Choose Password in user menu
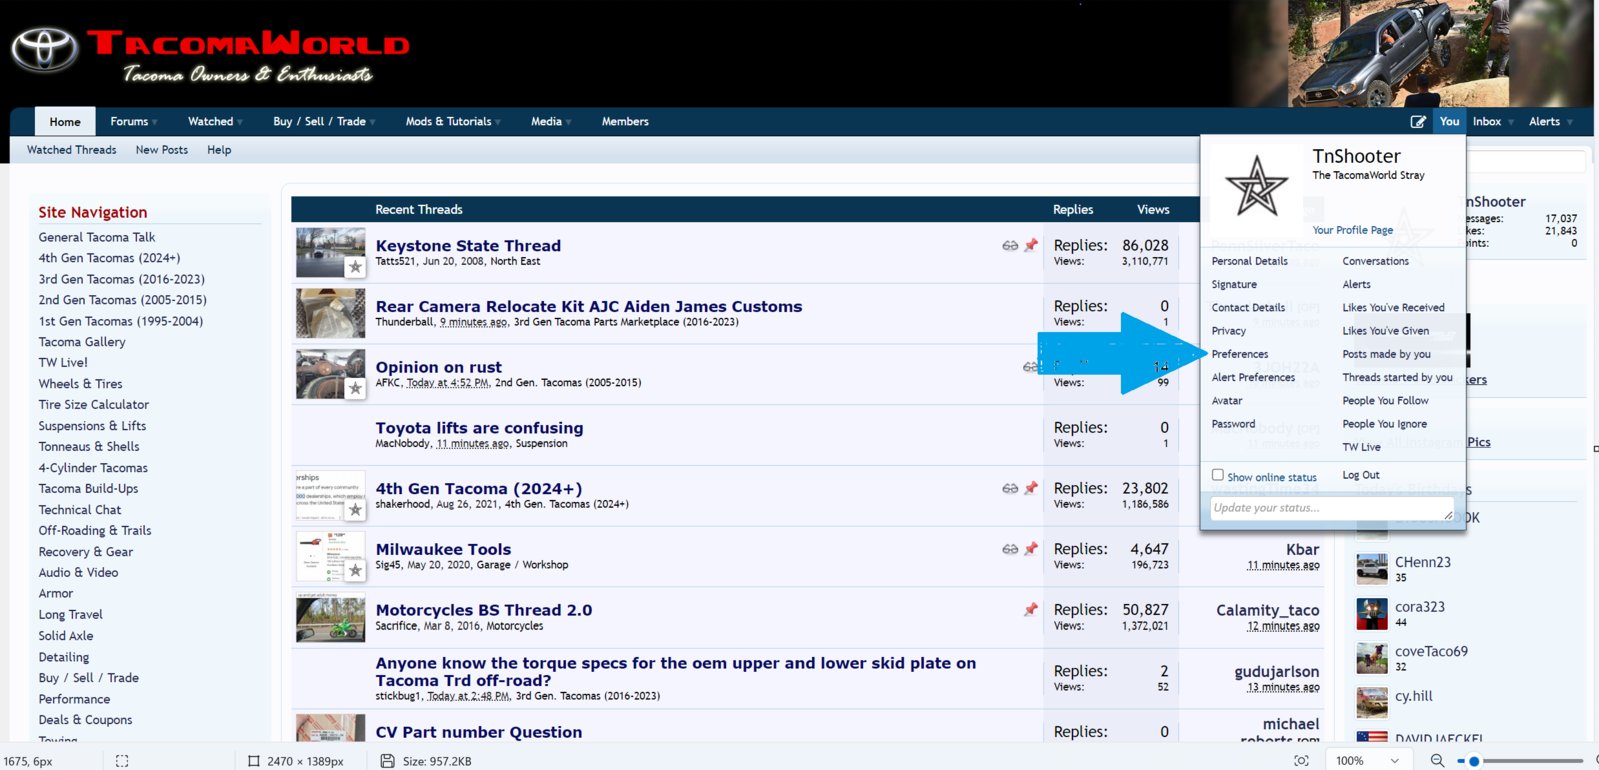The image size is (1599, 770). pyautogui.click(x=1233, y=424)
